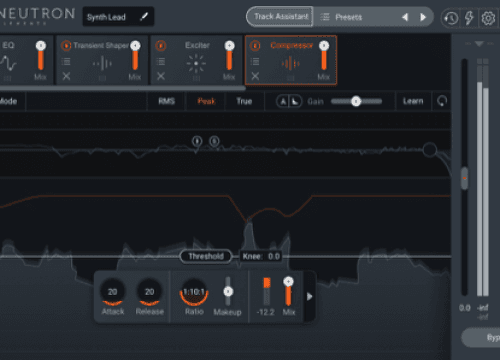Viewport: 500px width, 360px height.
Task: Click the circular node on spectrum line
Action: click(430, 149)
